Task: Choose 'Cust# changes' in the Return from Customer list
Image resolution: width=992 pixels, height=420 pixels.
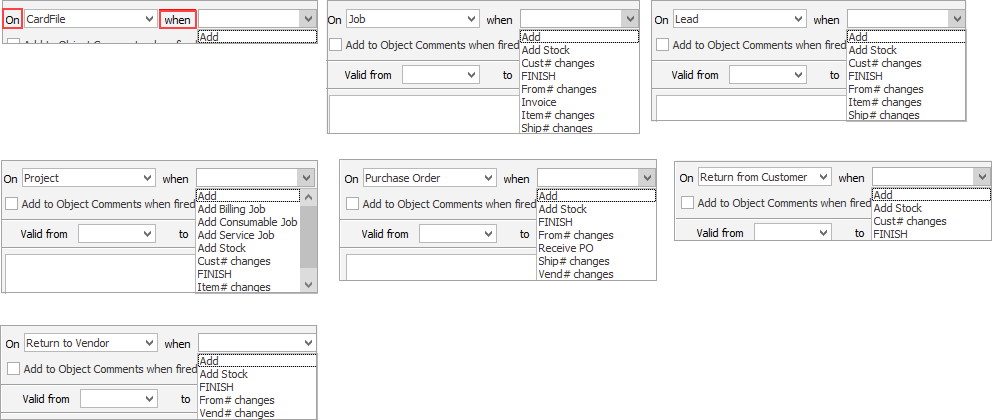Action: pyautogui.click(x=931, y=221)
